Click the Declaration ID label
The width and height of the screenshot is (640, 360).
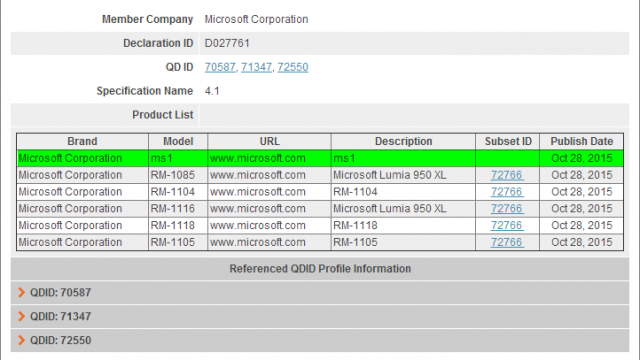coord(158,43)
